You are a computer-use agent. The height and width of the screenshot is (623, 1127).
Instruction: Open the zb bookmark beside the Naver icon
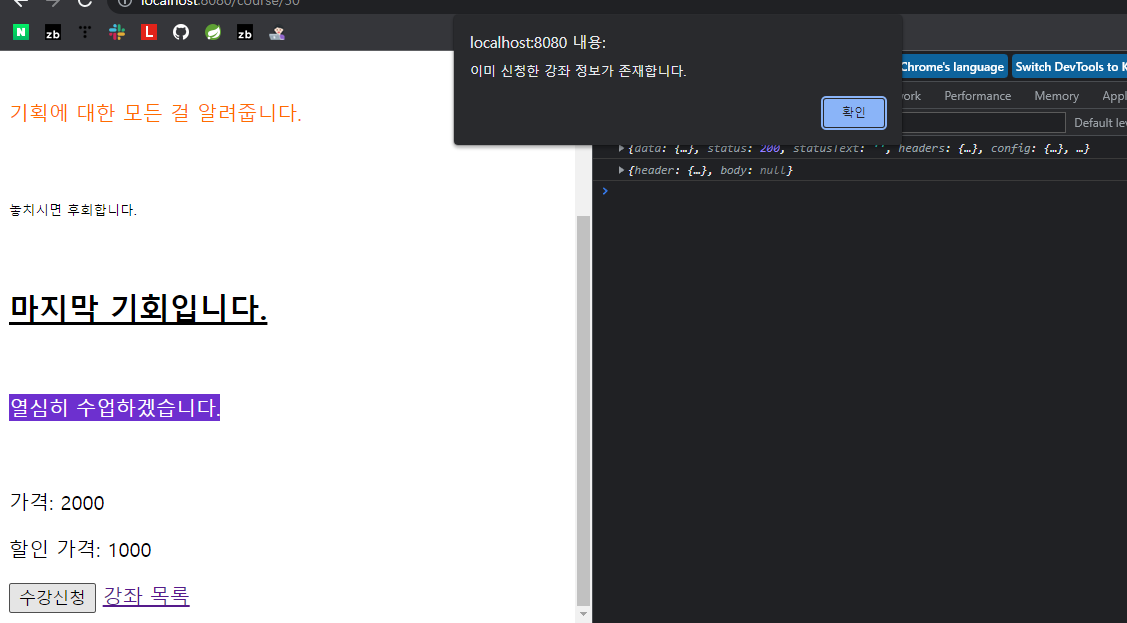[x=53, y=32]
